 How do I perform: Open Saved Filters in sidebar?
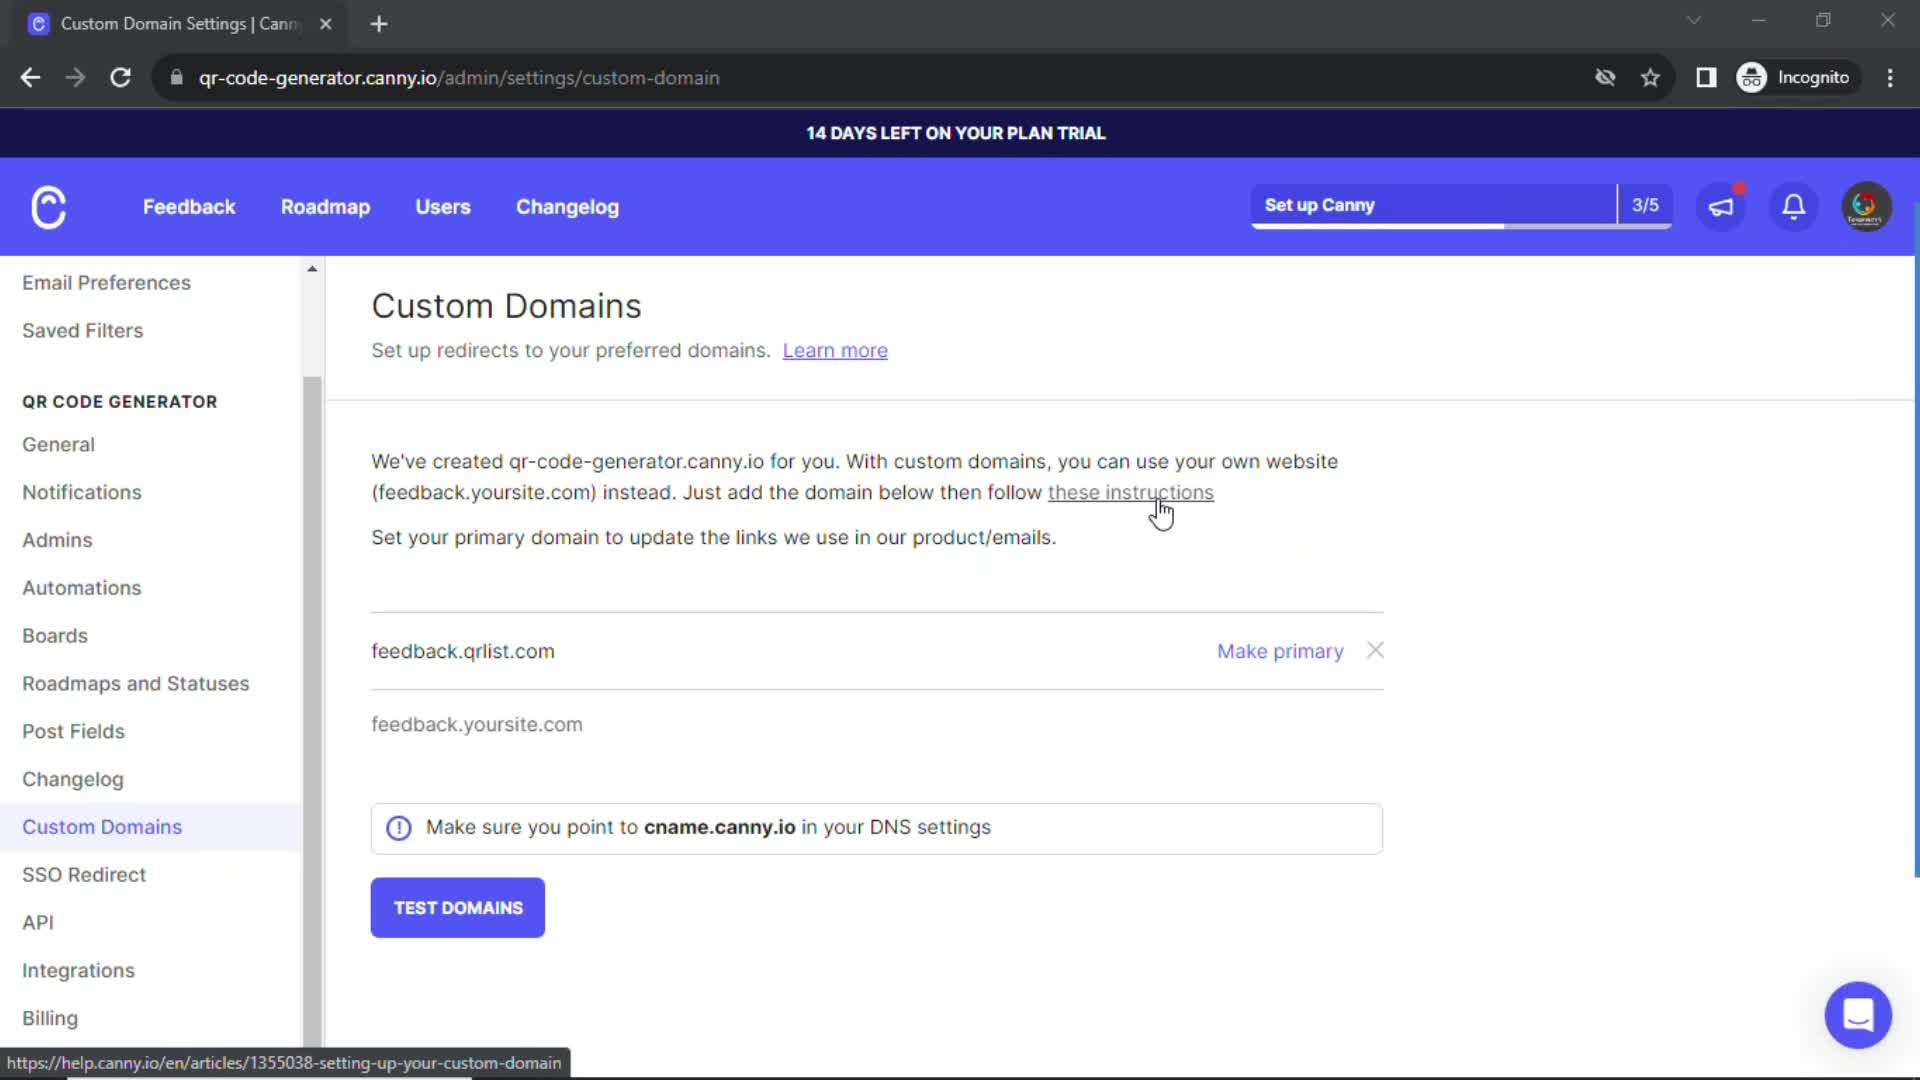point(82,331)
